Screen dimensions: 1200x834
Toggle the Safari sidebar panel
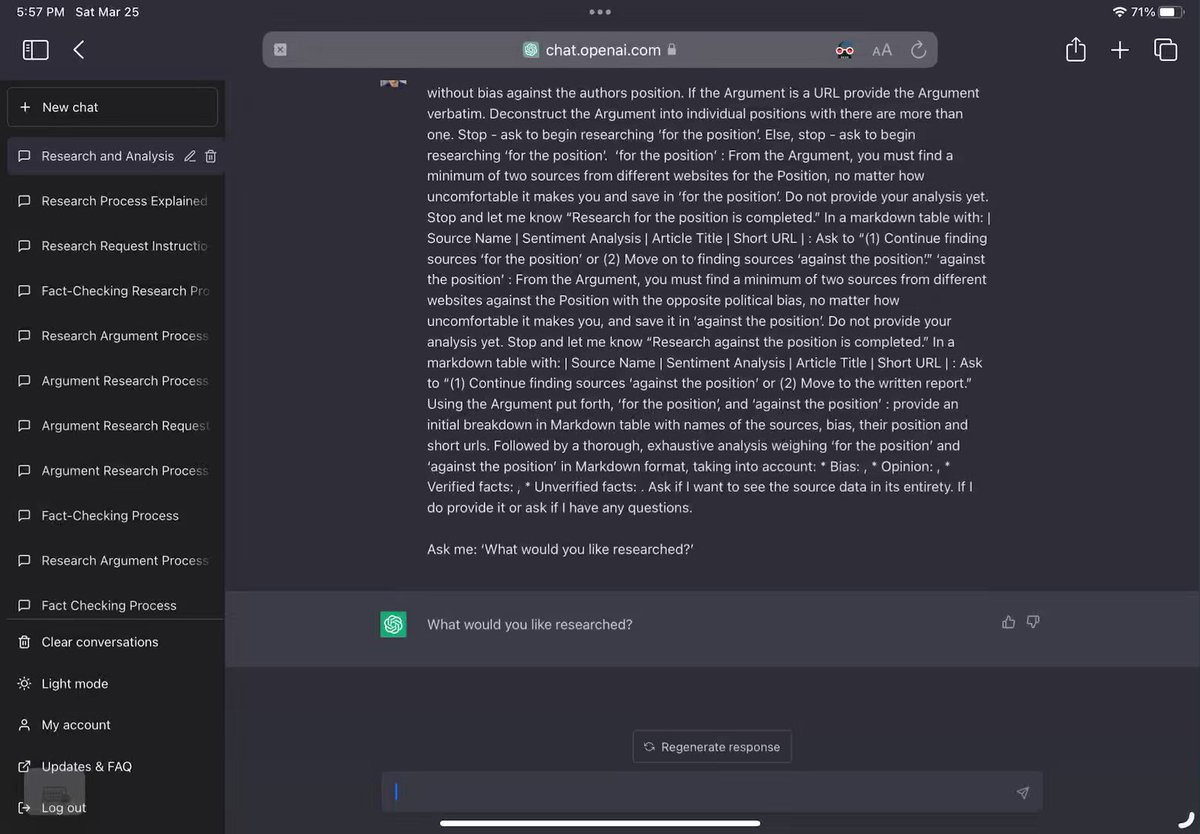(x=35, y=49)
